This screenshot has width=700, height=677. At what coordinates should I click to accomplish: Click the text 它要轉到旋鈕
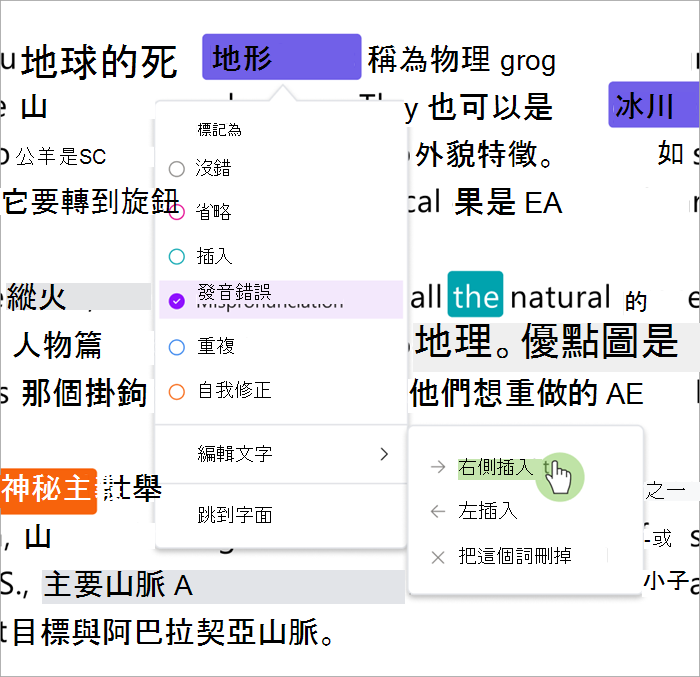[x=91, y=201]
